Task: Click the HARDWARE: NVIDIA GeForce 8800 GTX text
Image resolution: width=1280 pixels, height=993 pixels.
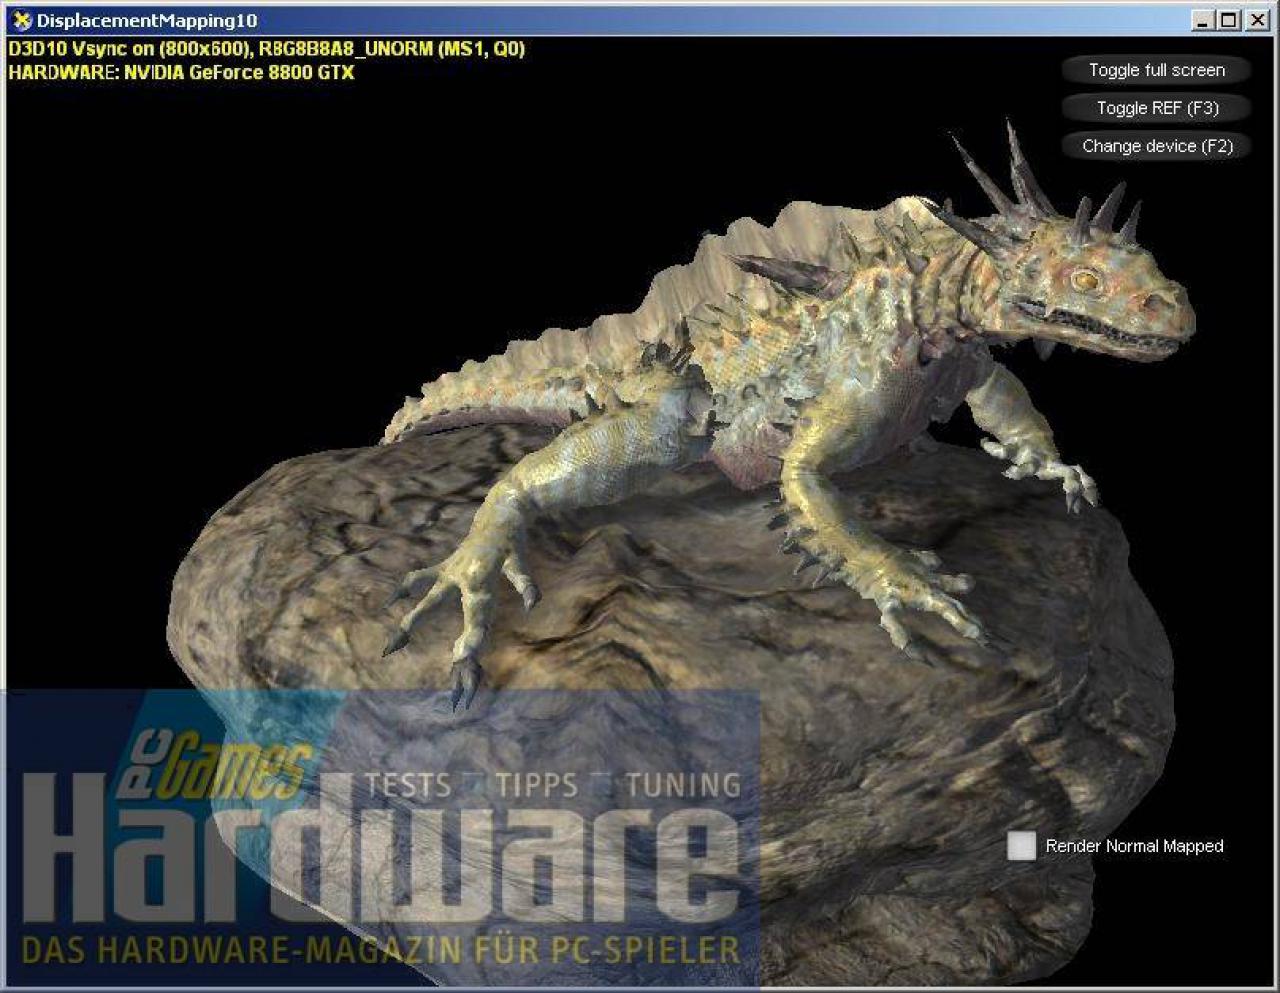Action: [x=181, y=72]
